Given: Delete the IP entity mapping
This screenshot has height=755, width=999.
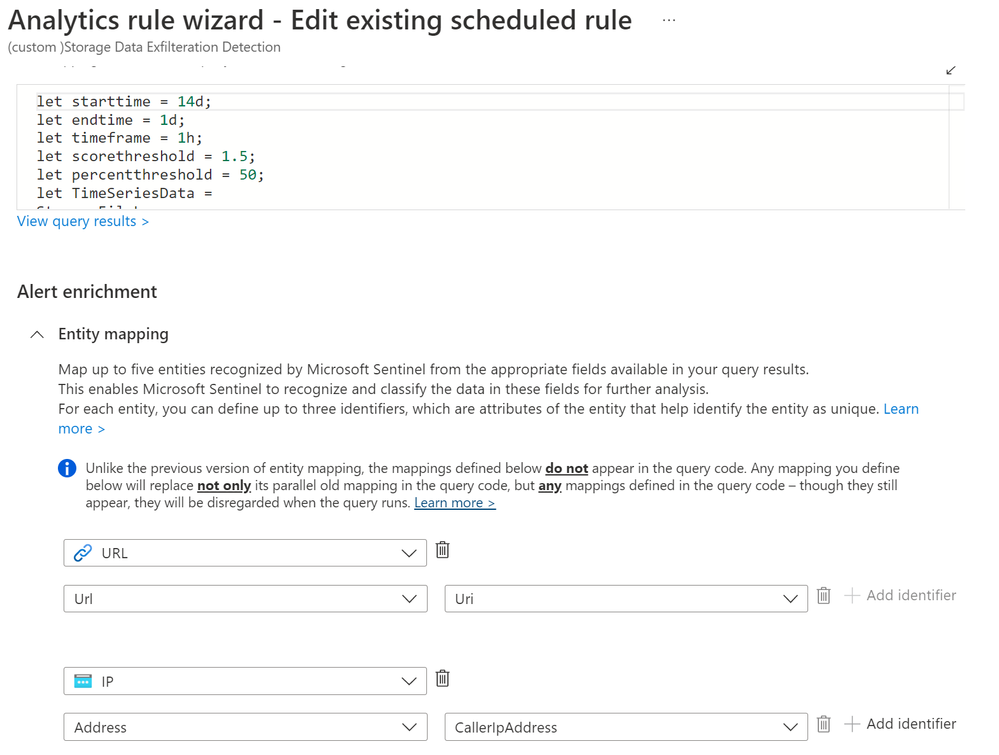Looking at the screenshot, I should point(443,679).
